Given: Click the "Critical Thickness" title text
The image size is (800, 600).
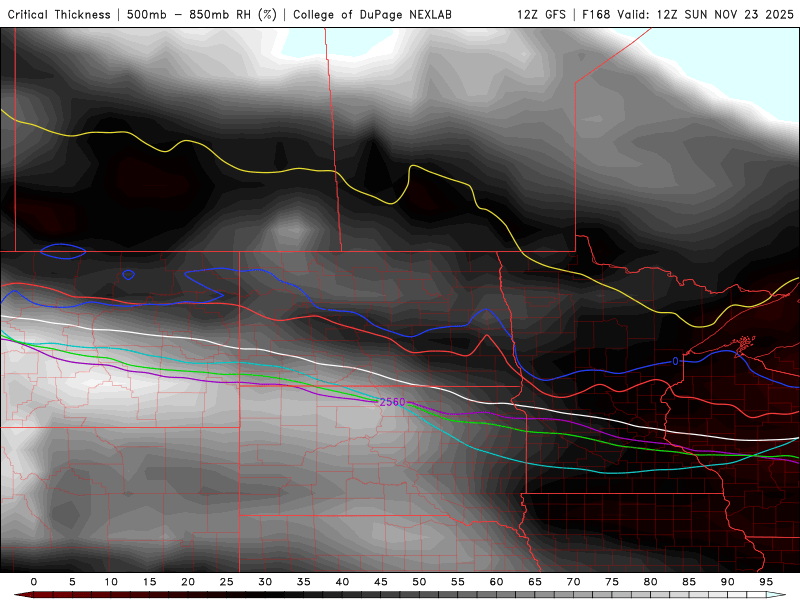Looking at the screenshot, I should (59, 14).
